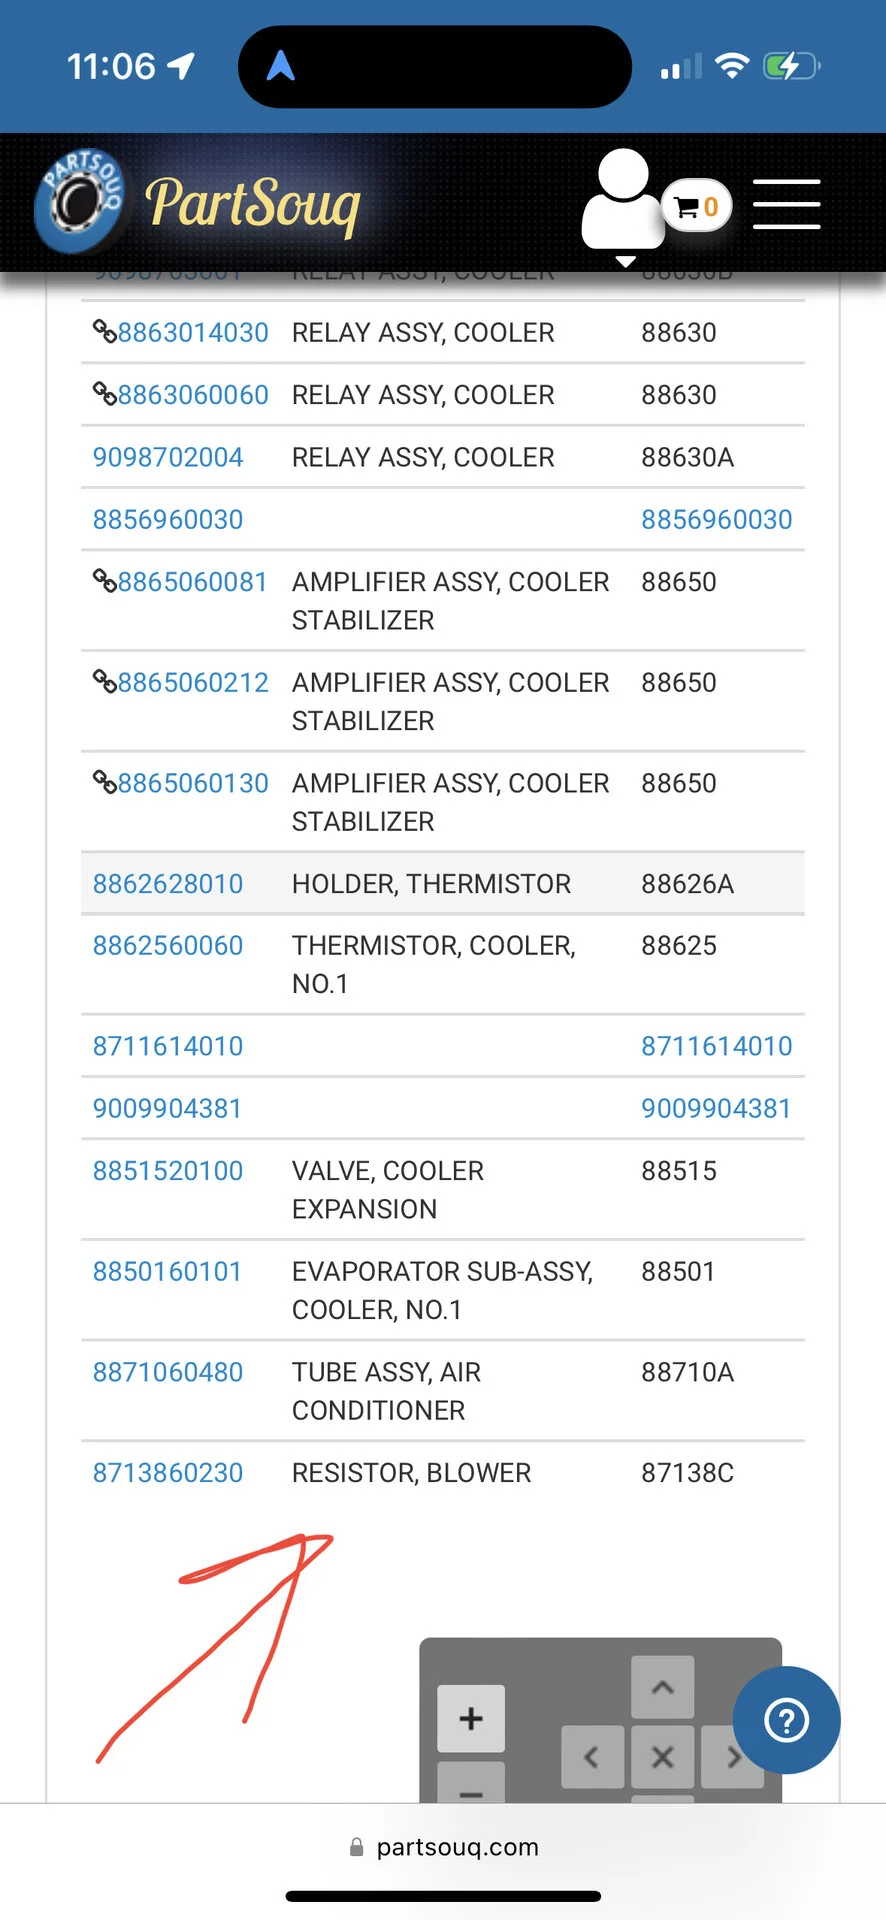Open the shopping cart
Image resolution: width=886 pixels, height=1920 pixels.
(x=697, y=207)
